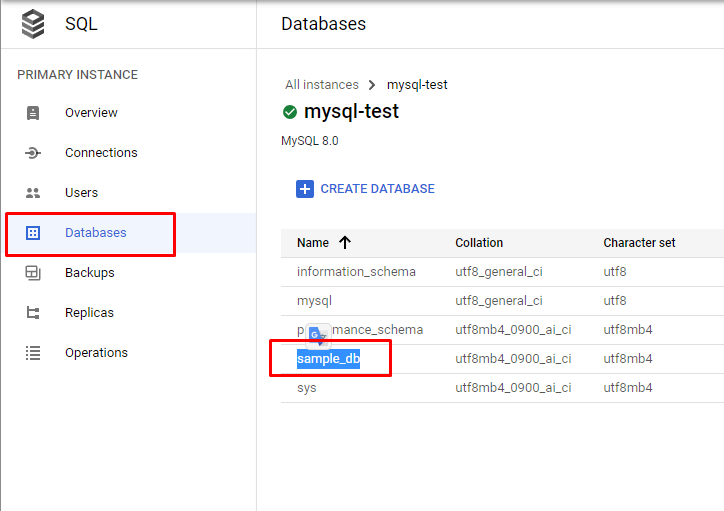
Task: Click the CREATE DATABASE button
Action: [x=377, y=189]
